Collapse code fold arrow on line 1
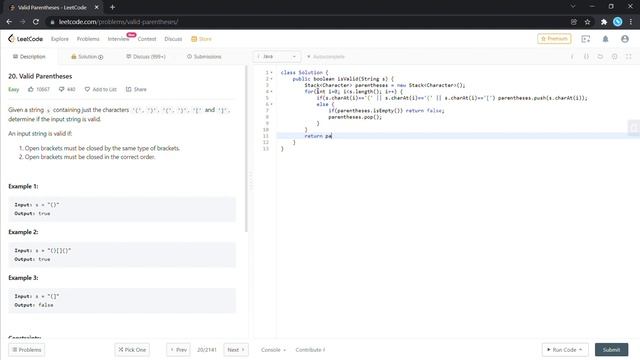 click(272, 73)
